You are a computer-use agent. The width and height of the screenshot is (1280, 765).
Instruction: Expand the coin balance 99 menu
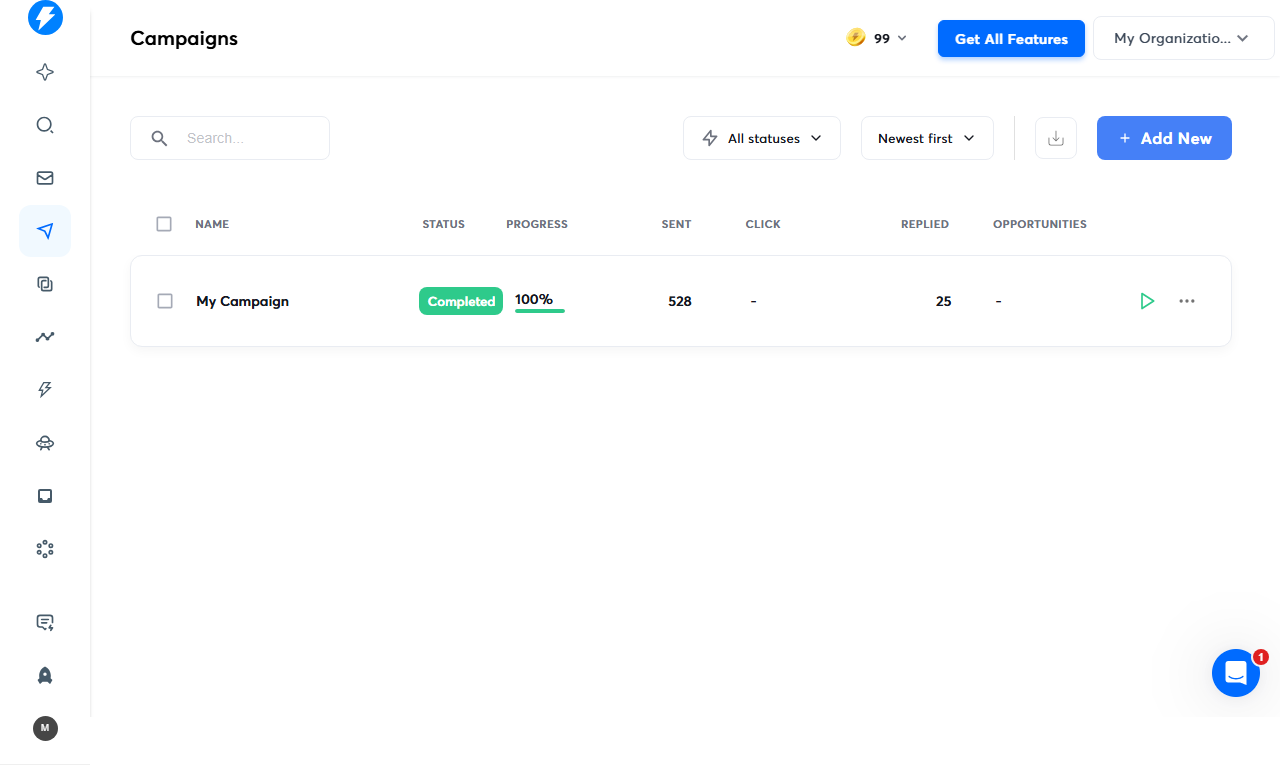(x=877, y=38)
